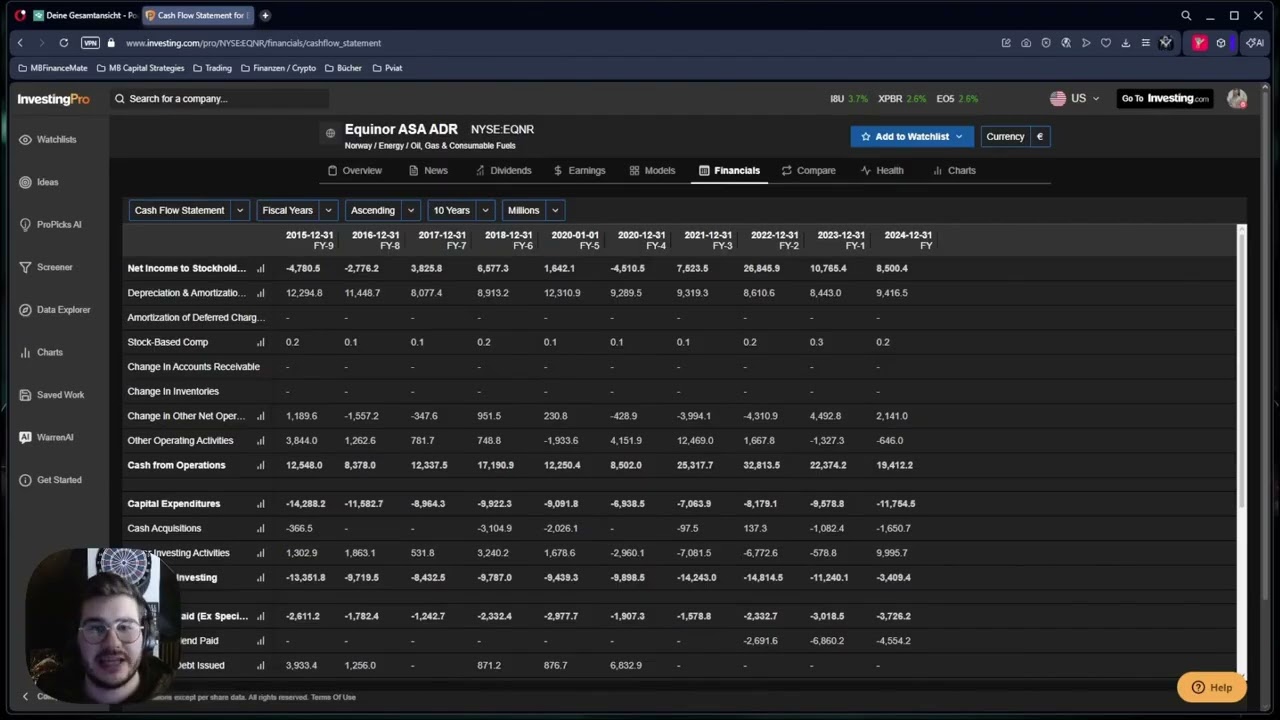Reload the page with browser refresh icon
Image resolution: width=1280 pixels, height=720 pixels.
pos(63,43)
